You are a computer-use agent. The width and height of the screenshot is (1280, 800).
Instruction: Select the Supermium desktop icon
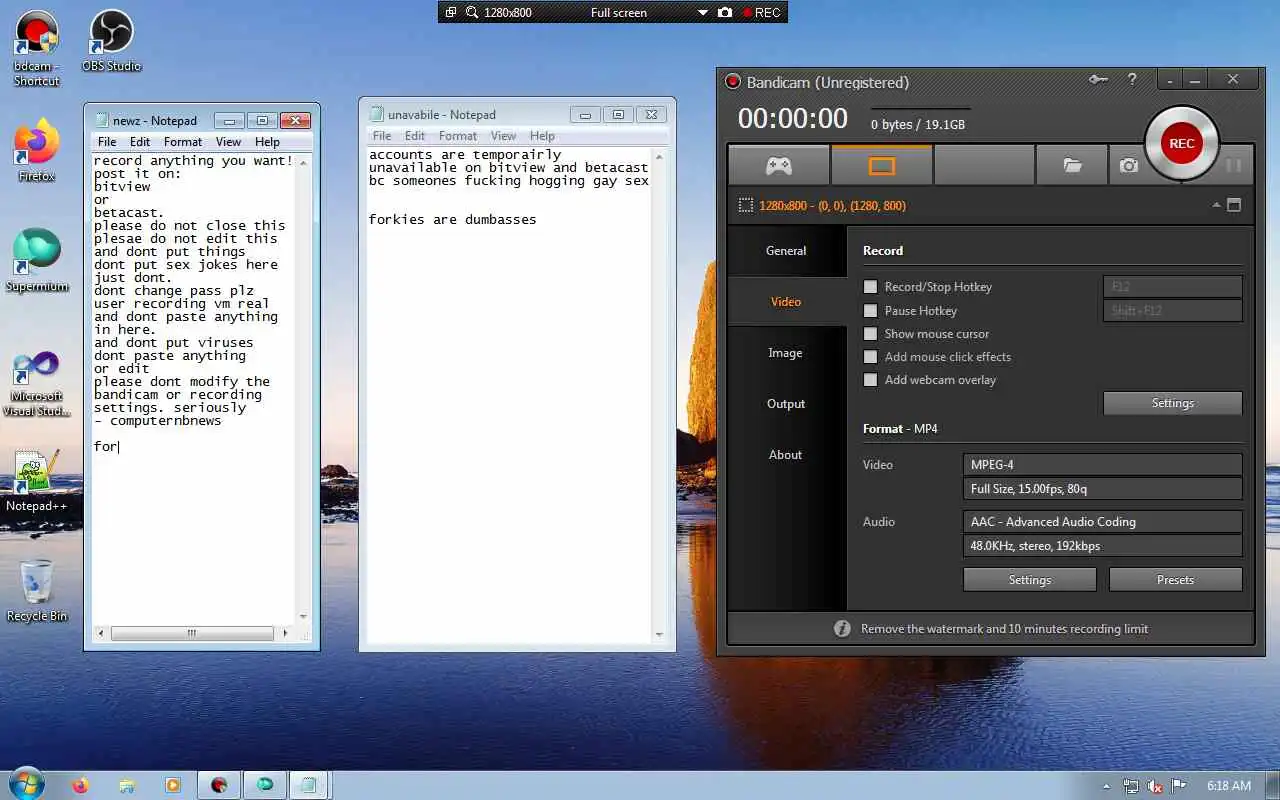tap(37, 260)
